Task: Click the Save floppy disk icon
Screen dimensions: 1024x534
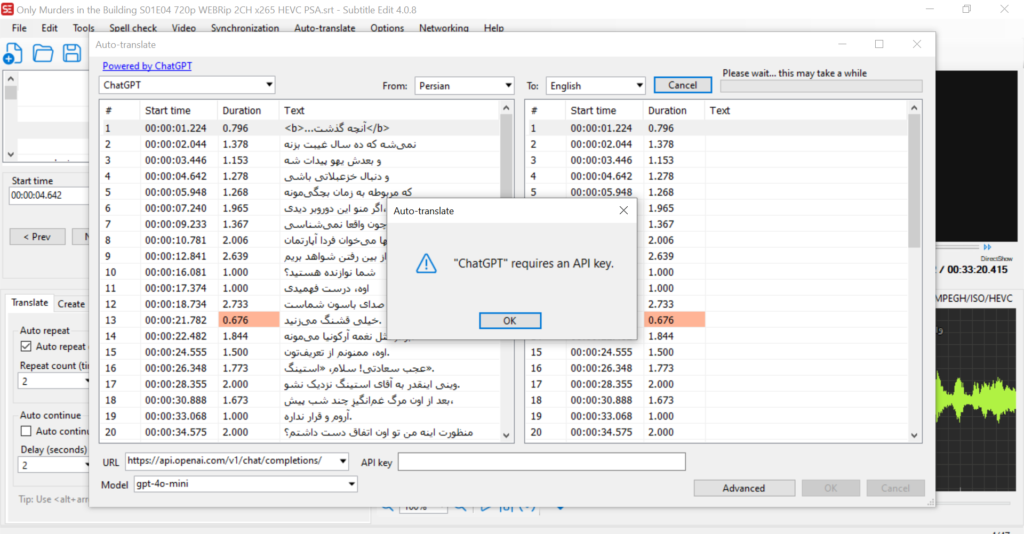Action: (72, 54)
